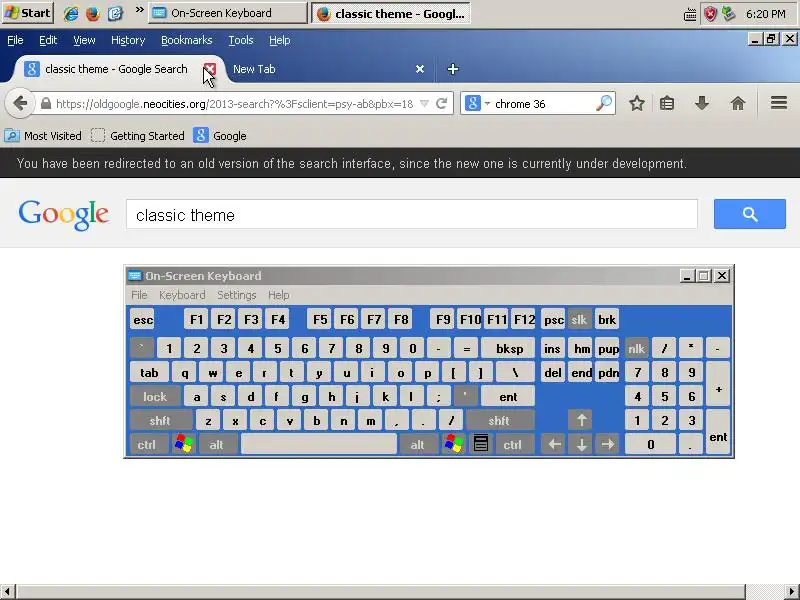Open the Tools menu in Firefox
Screen dimensions: 800x600
[241, 40]
